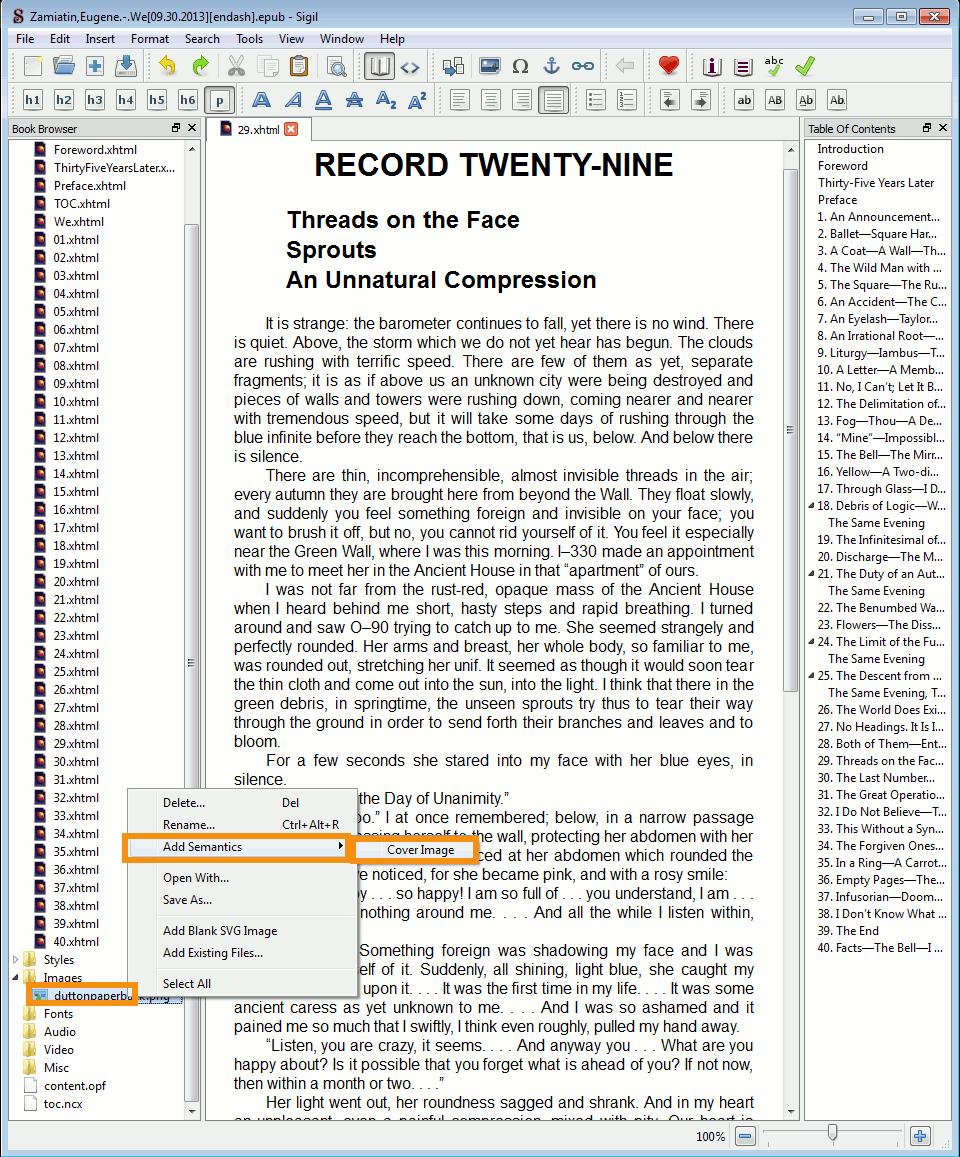
Task: Save the book with the Save icon
Action: [126, 66]
